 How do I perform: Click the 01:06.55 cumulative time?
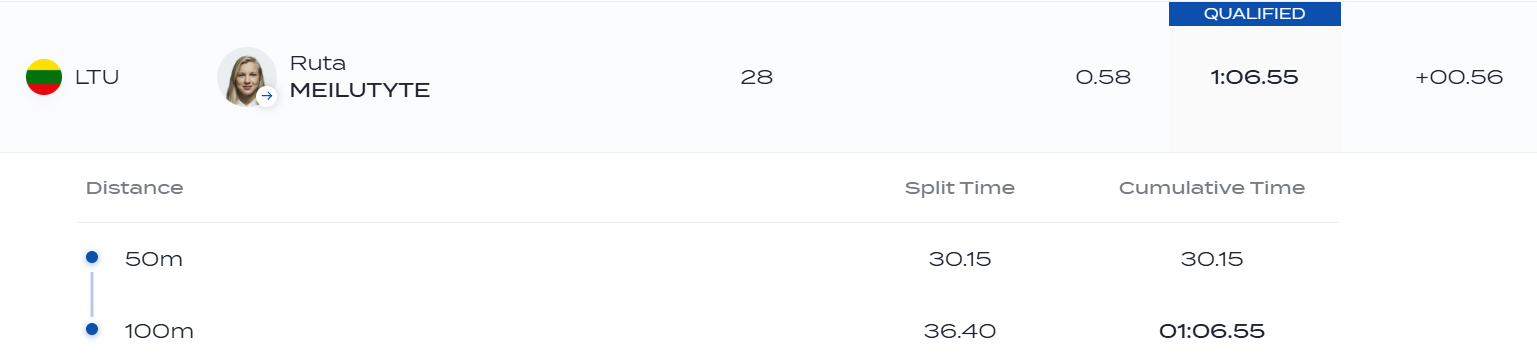(x=1212, y=330)
